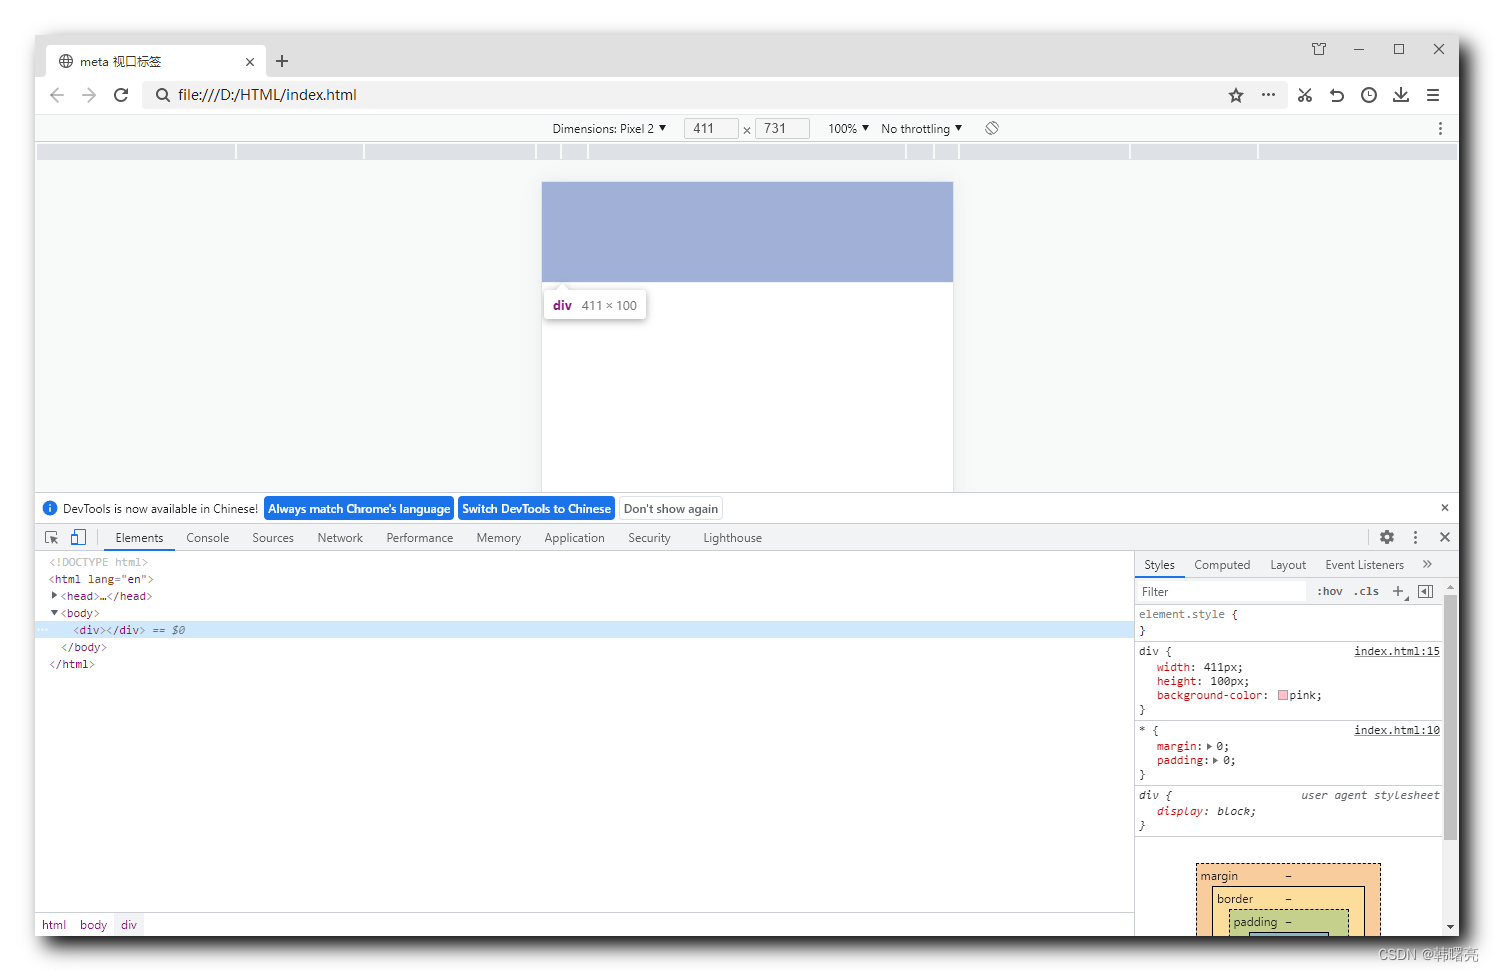Click the address bar URL
This screenshot has width=1494, height=971.
tap(267, 95)
